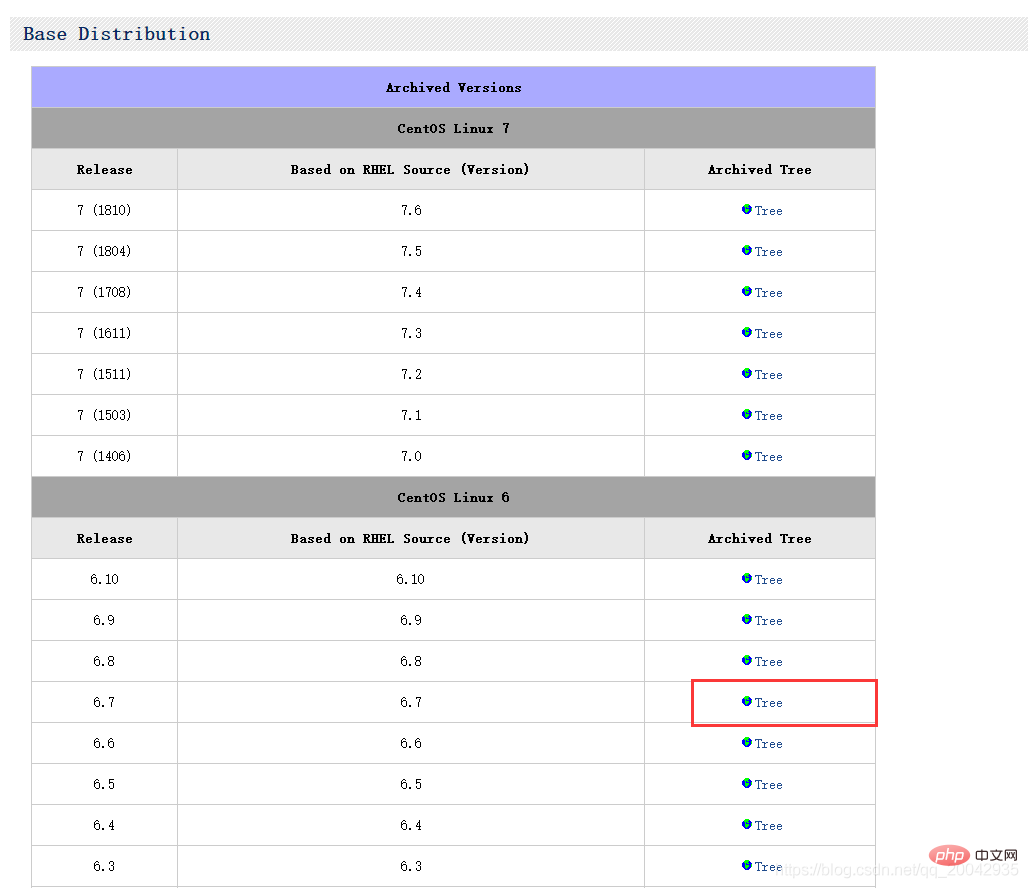Click the Release column header under CentOS Linux 7
Image resolution: width=1028 pixels, height=888 pixels.
pos(104,170)
